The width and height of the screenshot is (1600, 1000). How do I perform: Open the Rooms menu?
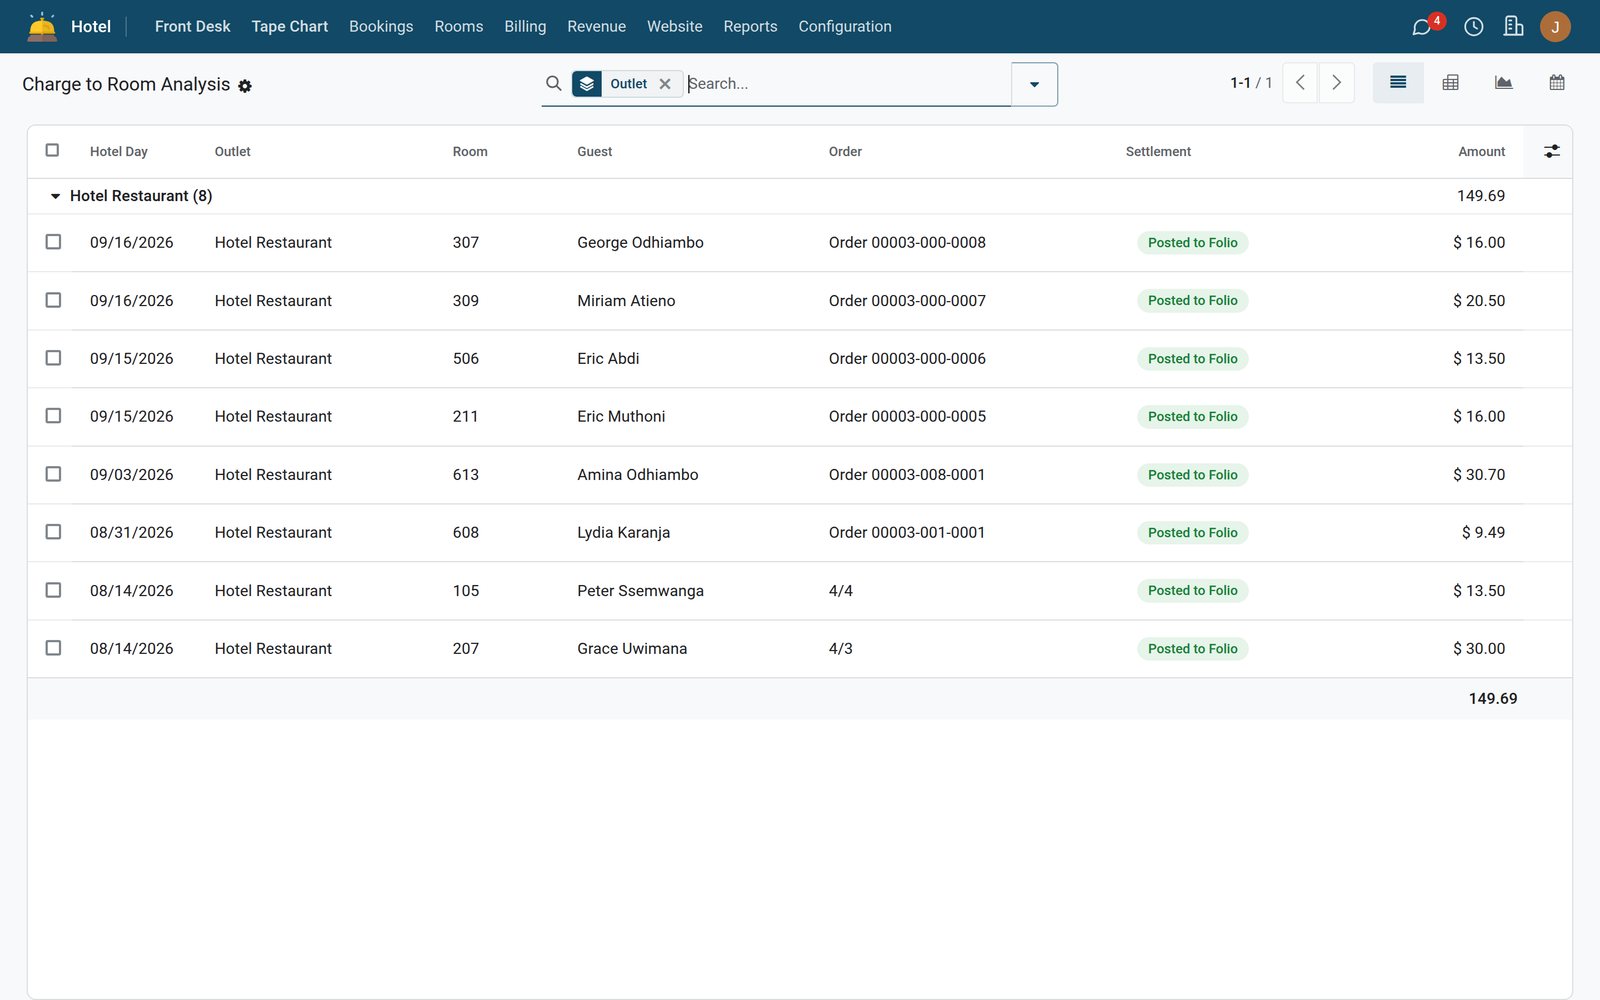click(459, 27)
